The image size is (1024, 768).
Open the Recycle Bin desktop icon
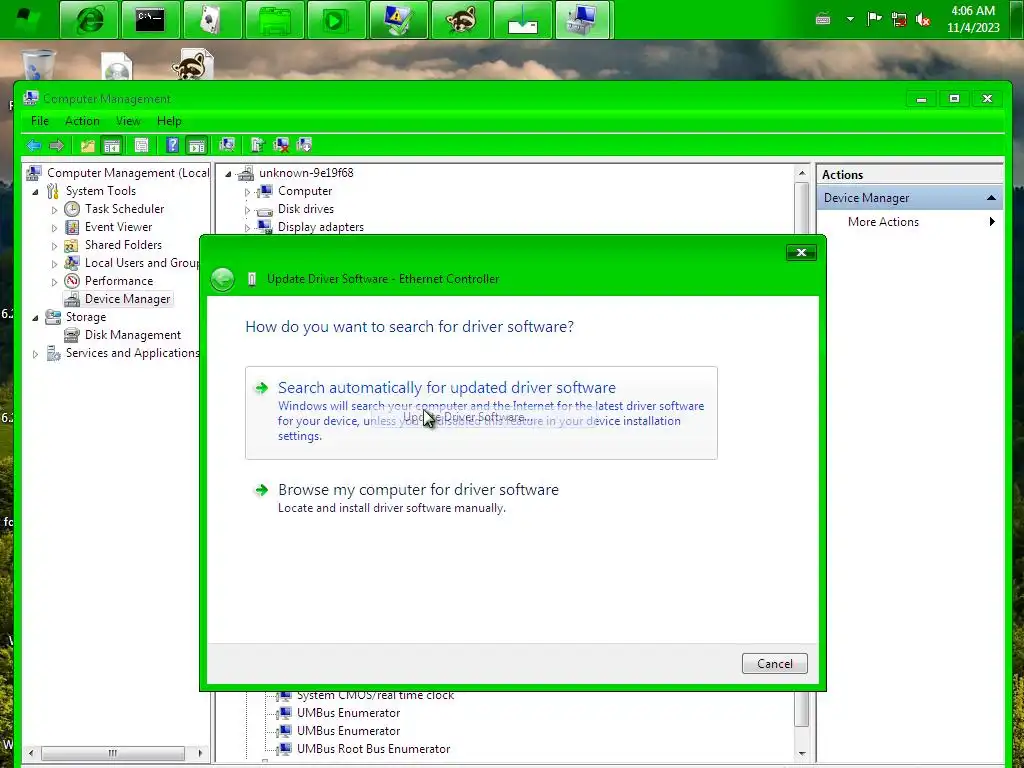pyautogui.click(x=39, y=65)
